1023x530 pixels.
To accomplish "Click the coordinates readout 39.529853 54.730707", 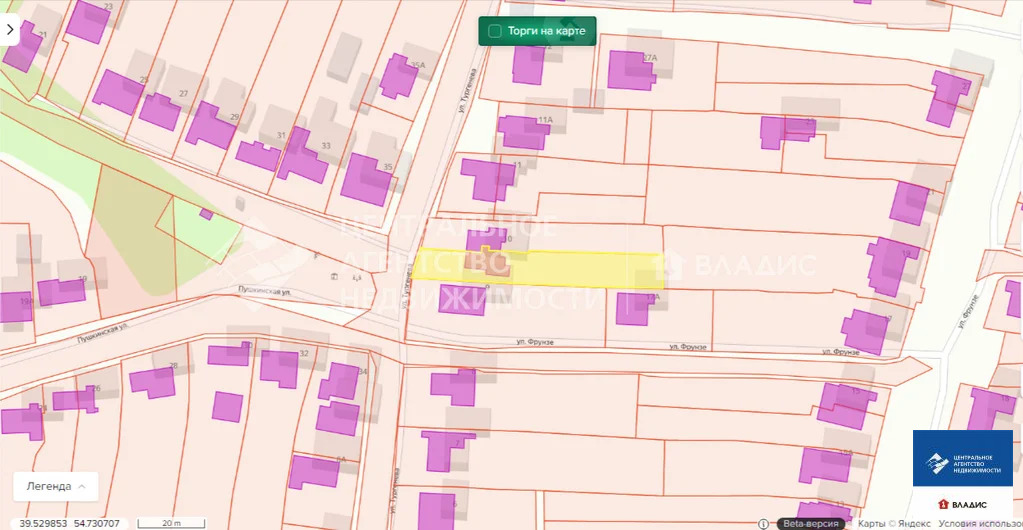I will point(70,523).
